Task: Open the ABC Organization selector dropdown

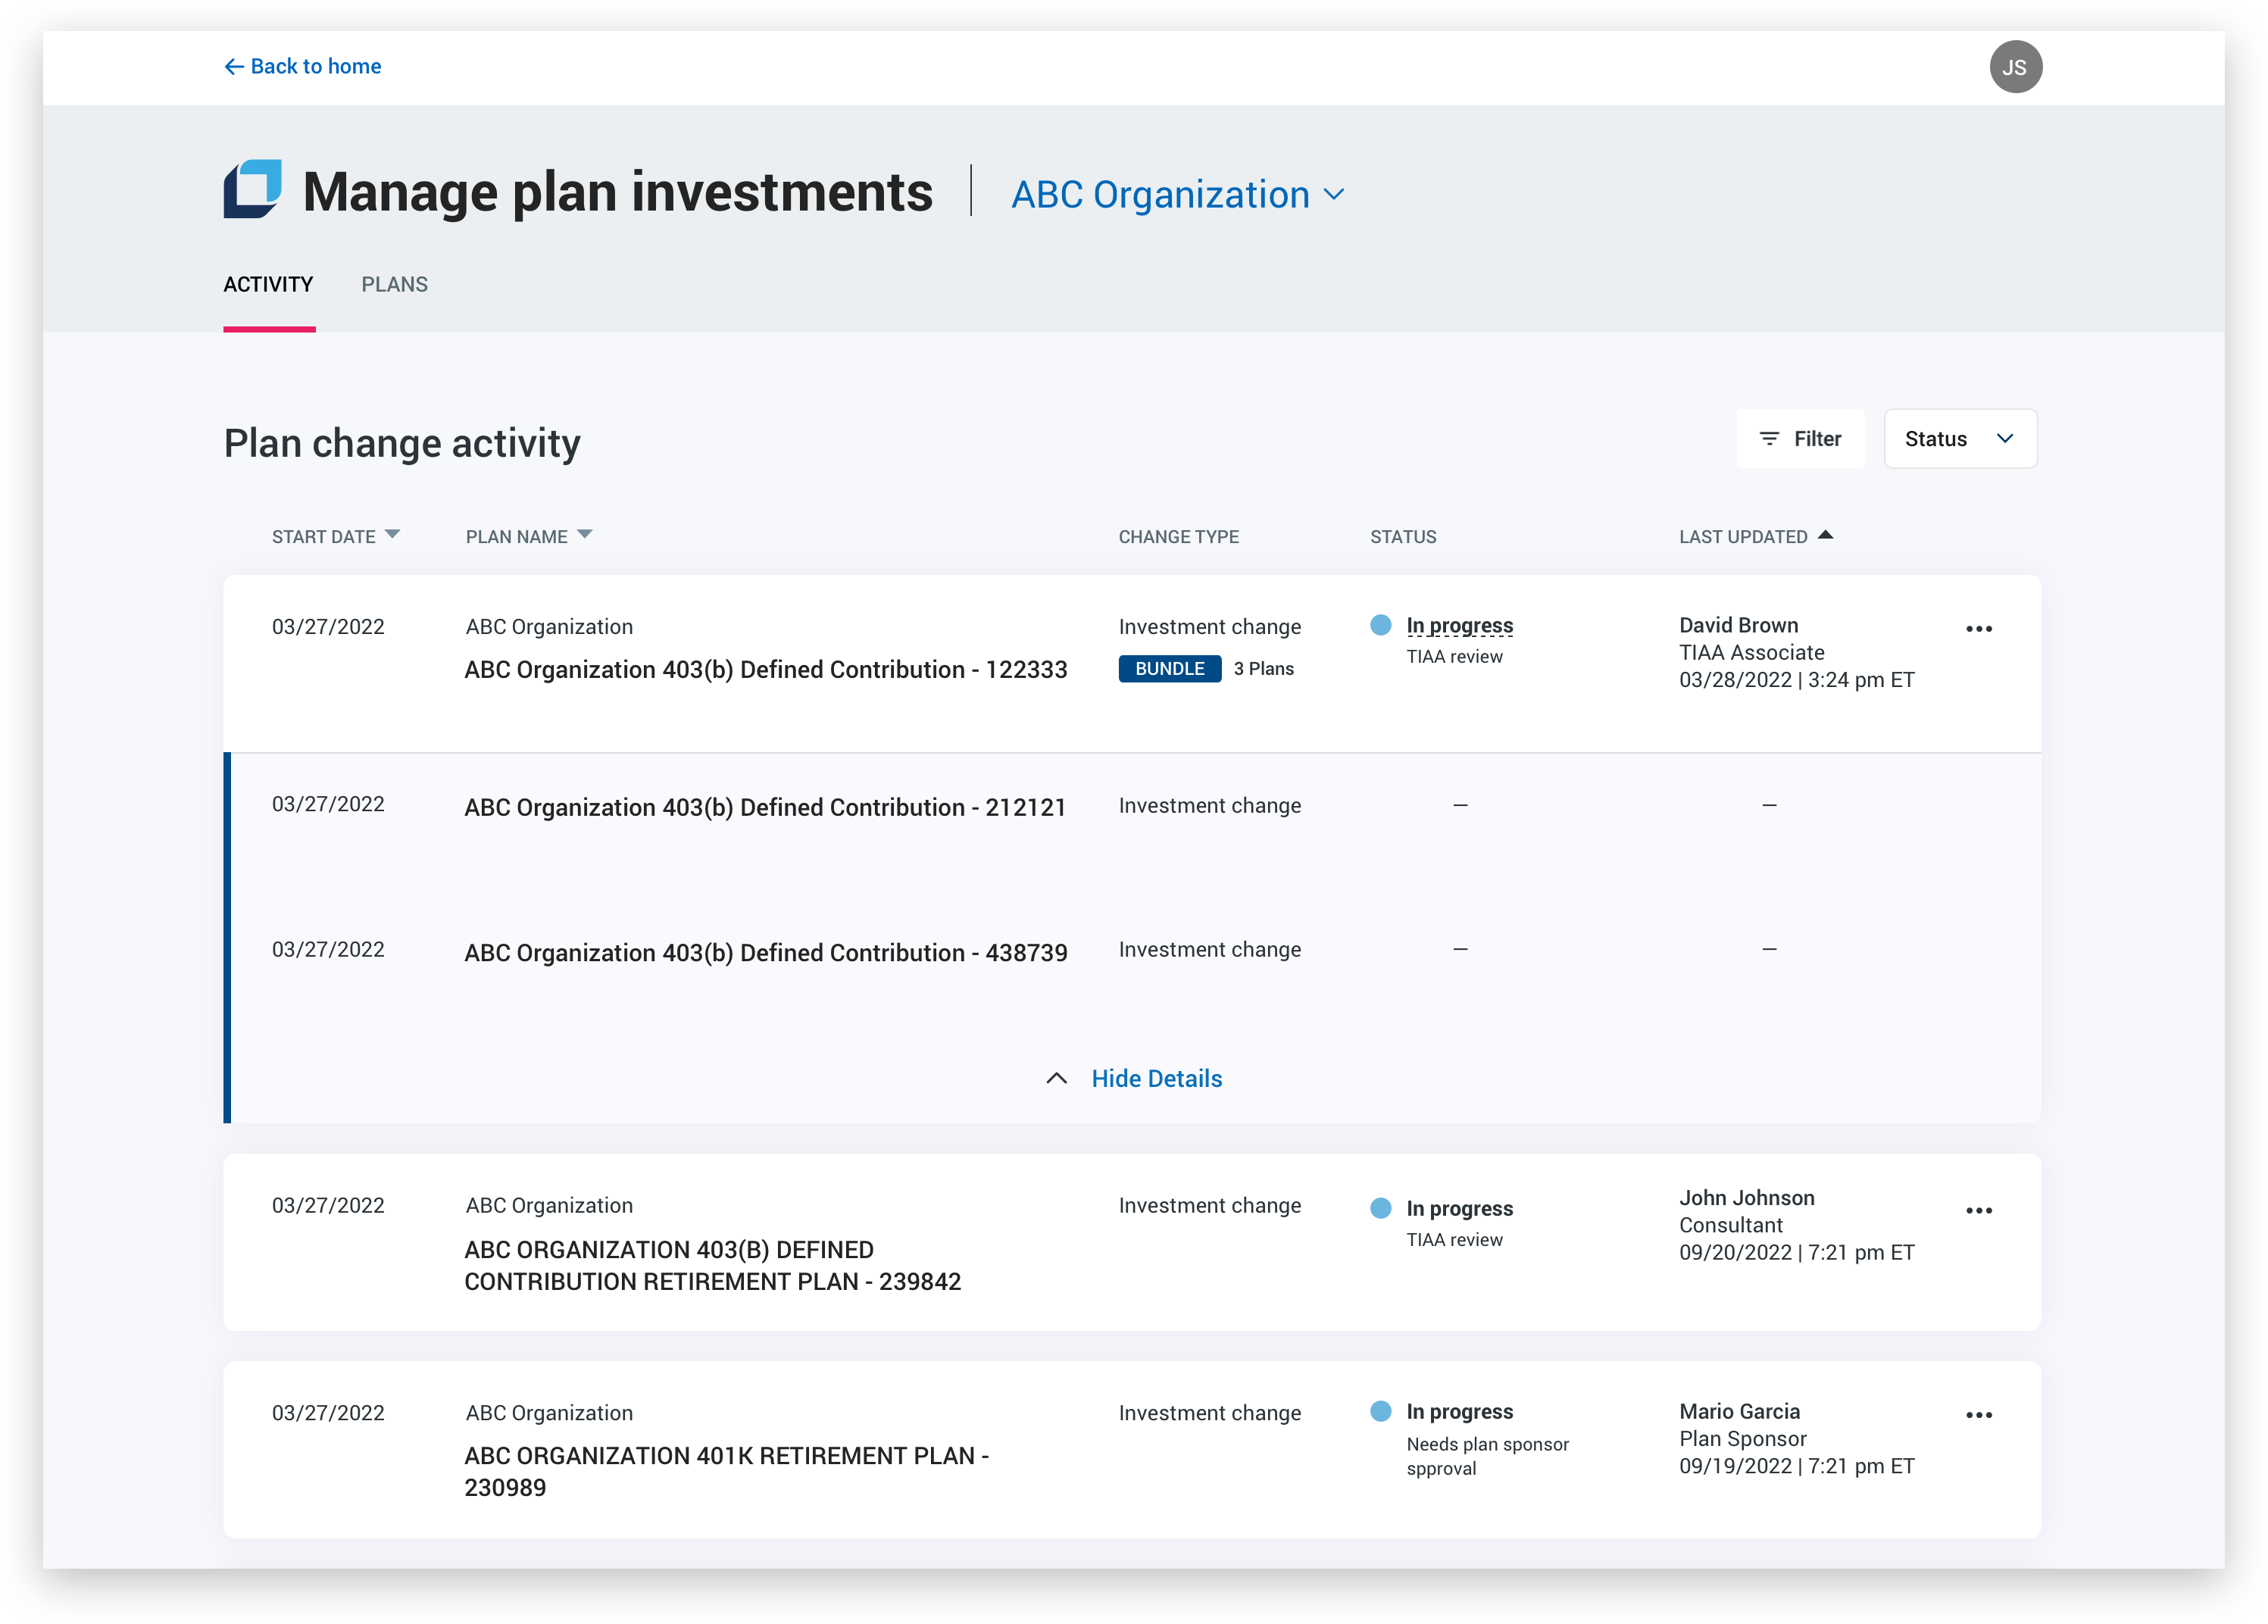Action: (1177, 194)
